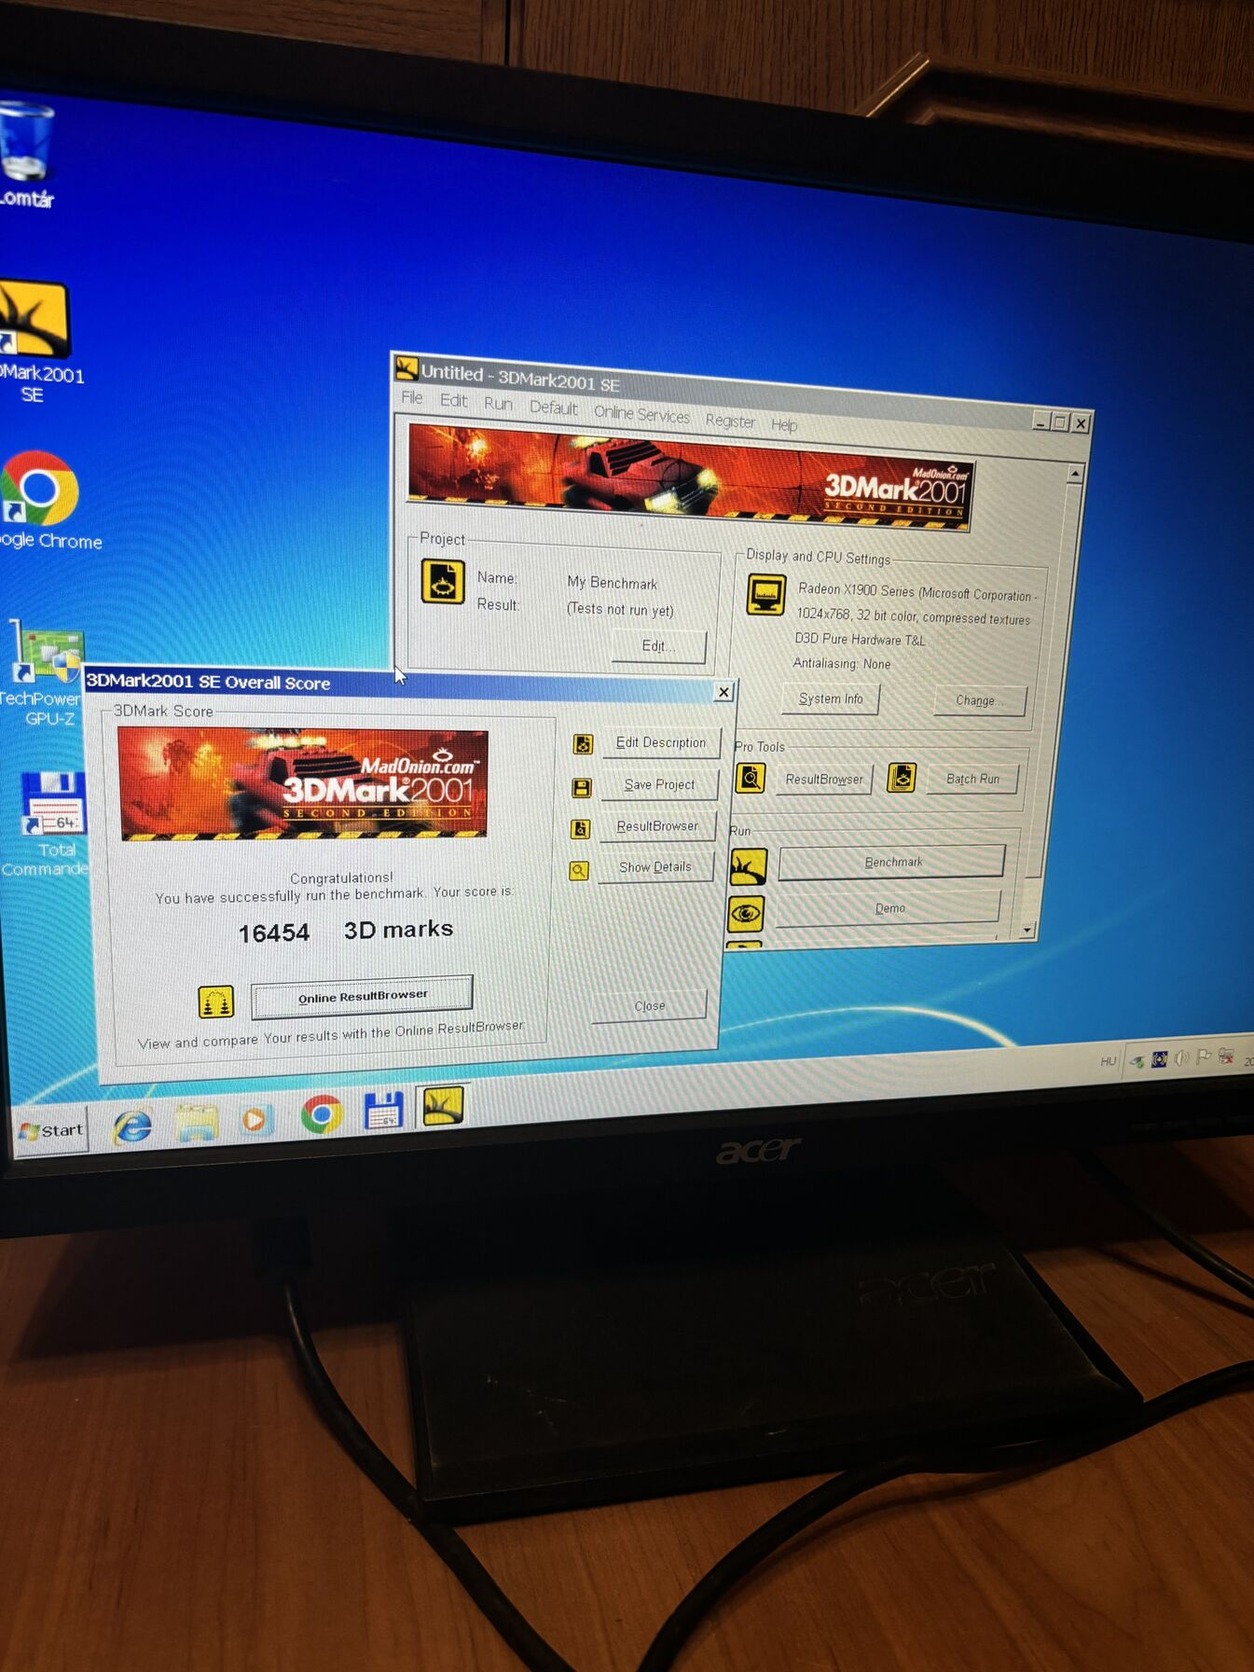Viewport: 1254px width, 1672px height.
Task: Minimize the 3DMark2001 SE main window
Action: coord(1041,422)
